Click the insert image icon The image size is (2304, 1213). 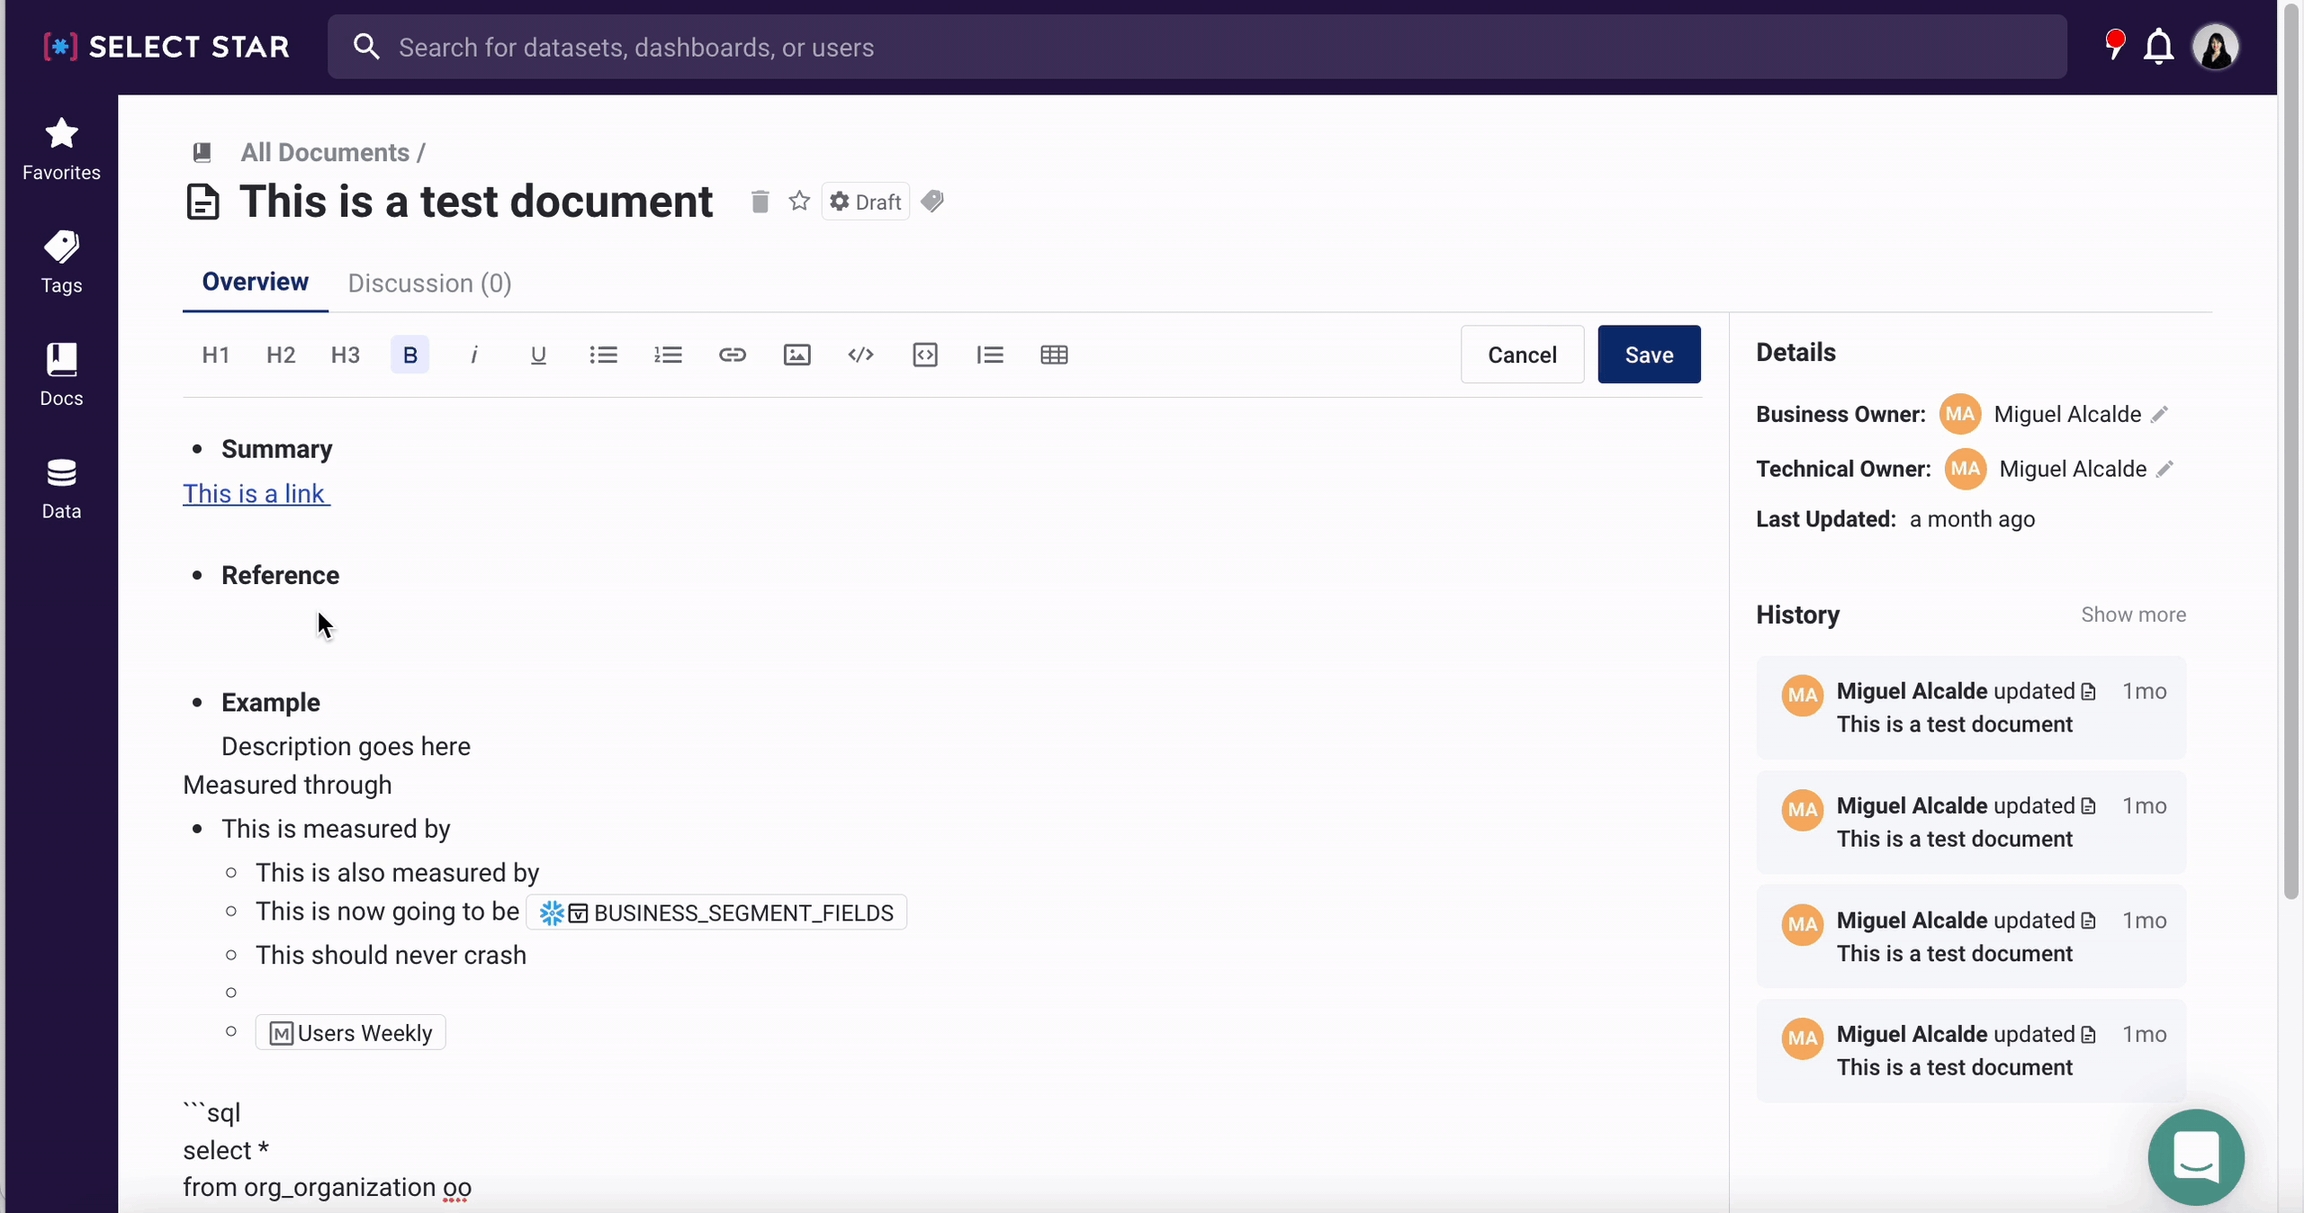pos(797,355)
